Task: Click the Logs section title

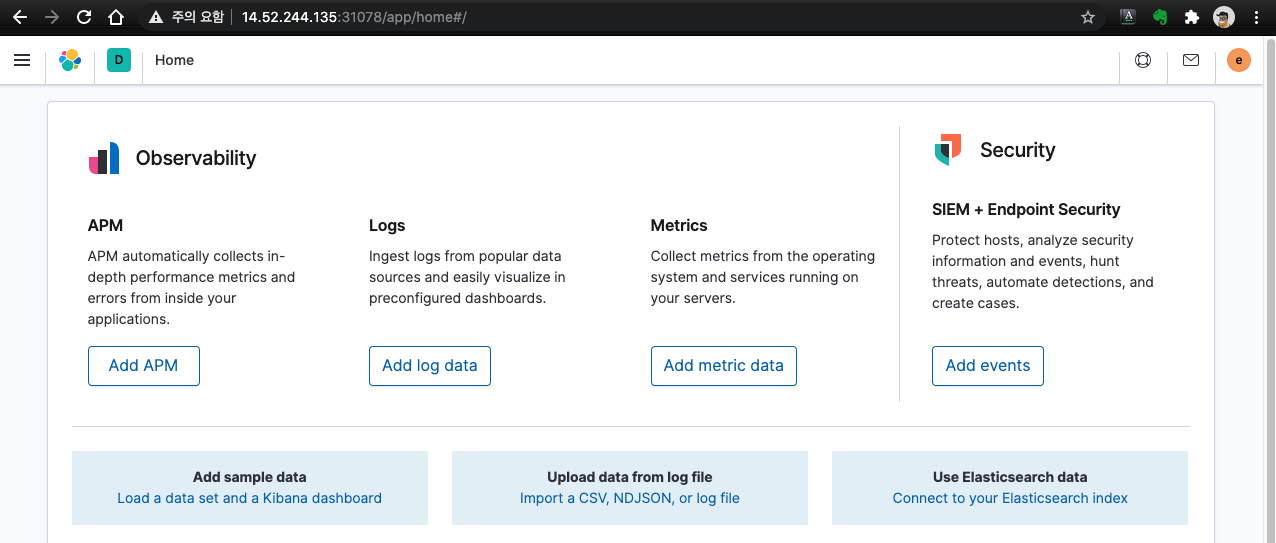Action: click(387, 226)
